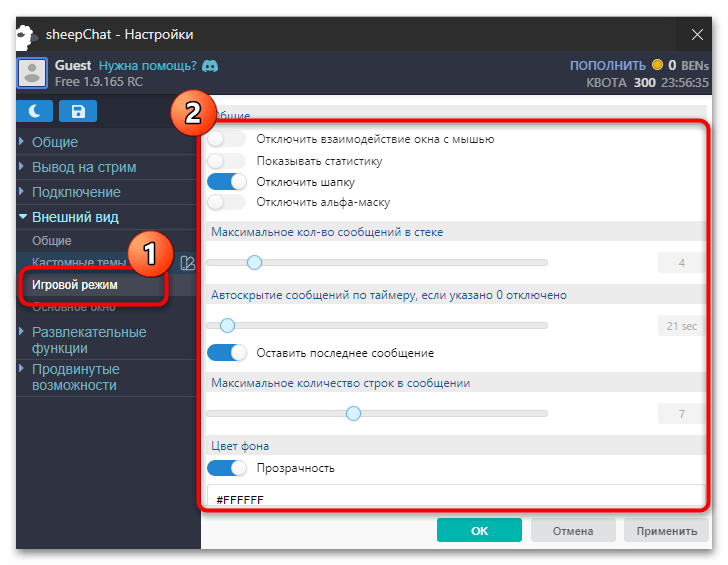Click the gold BENs coin icon
The height and width of the screenshot is (565, 728).
(x=657, y=65)
